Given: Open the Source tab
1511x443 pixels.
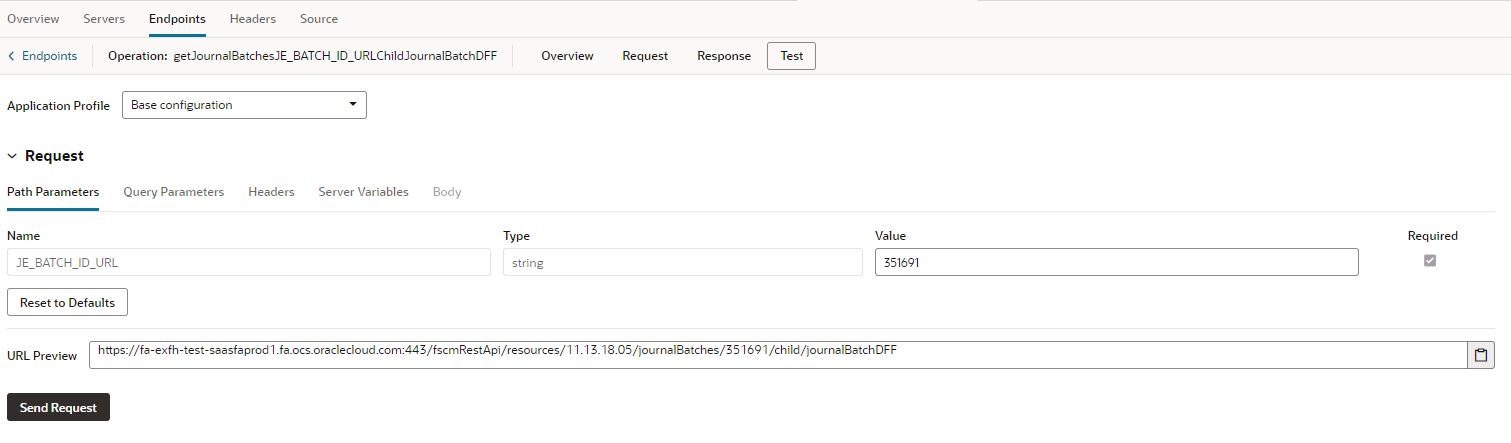Looking at the screenshot, I should tap(319, 19).
